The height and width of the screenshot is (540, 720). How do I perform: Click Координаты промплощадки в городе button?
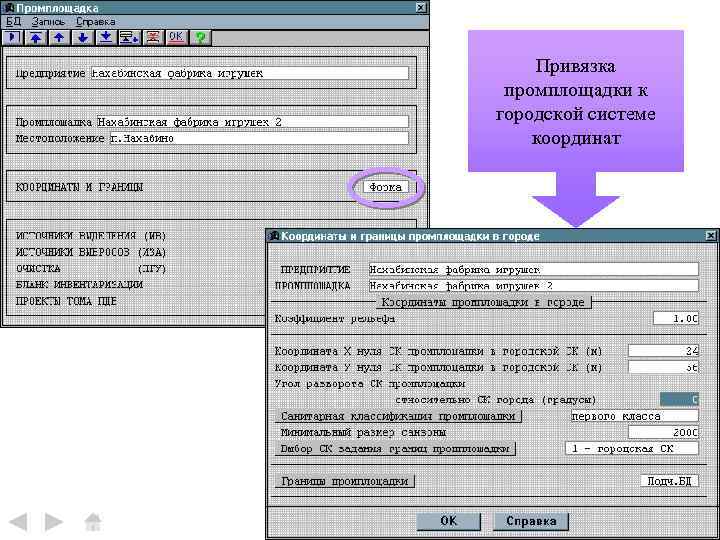484,302
